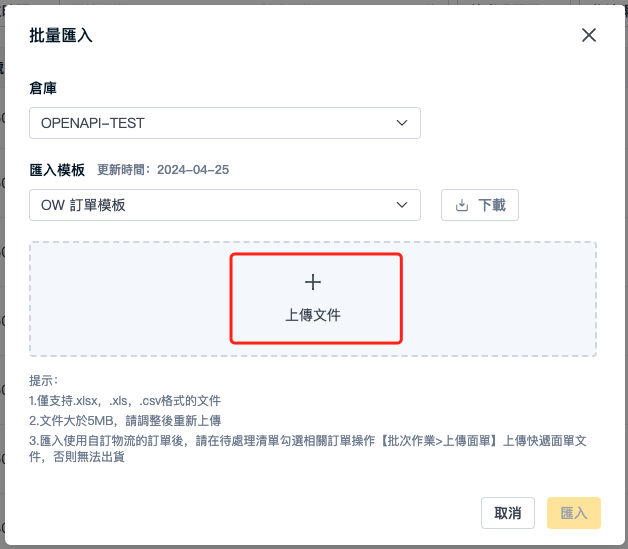Screen dimensions: 628x549
Task: Click the red-outlined upload box
Action: (316, 298)
